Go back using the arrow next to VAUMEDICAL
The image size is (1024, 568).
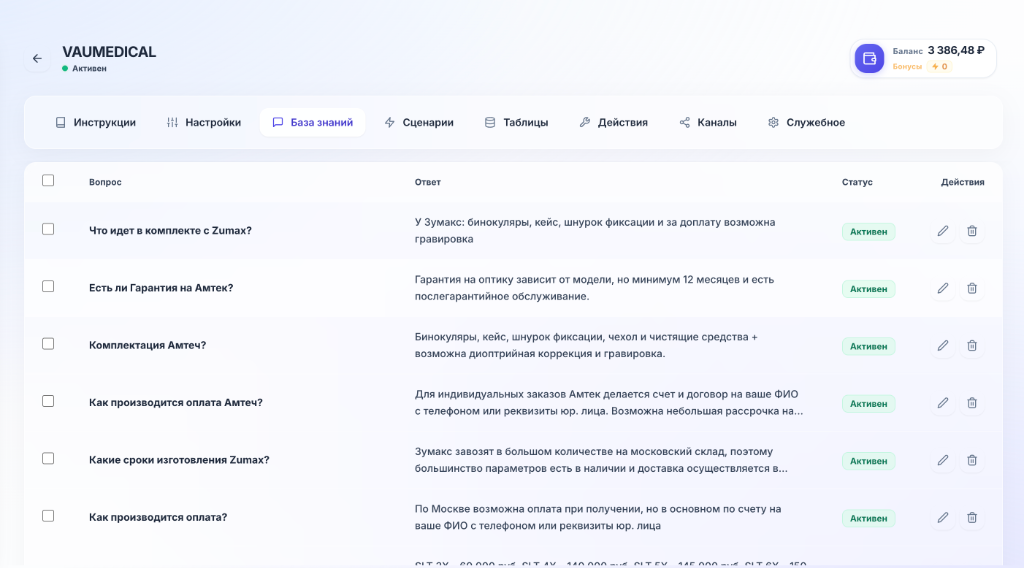point(37,59)
